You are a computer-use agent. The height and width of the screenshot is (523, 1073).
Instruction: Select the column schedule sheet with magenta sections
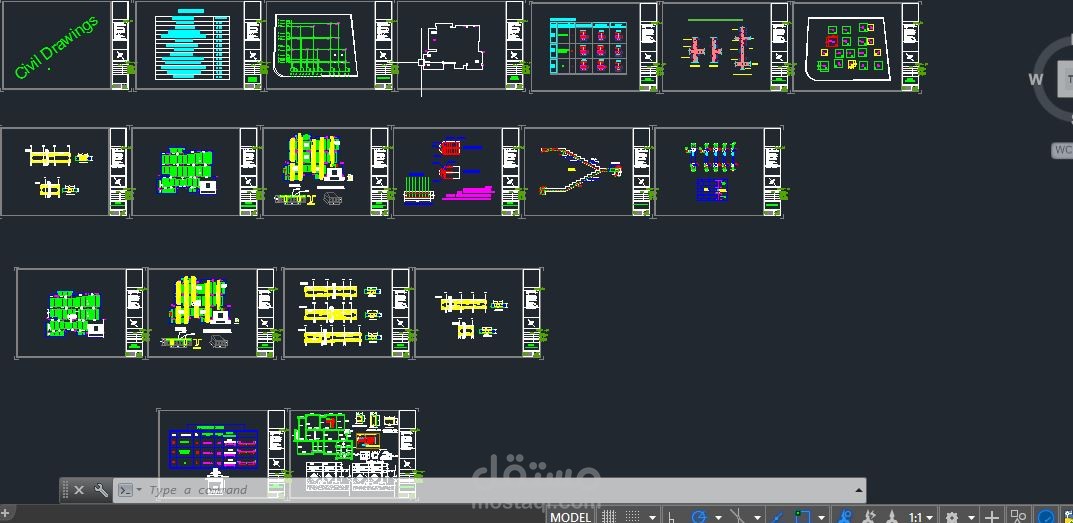(594, 47)
